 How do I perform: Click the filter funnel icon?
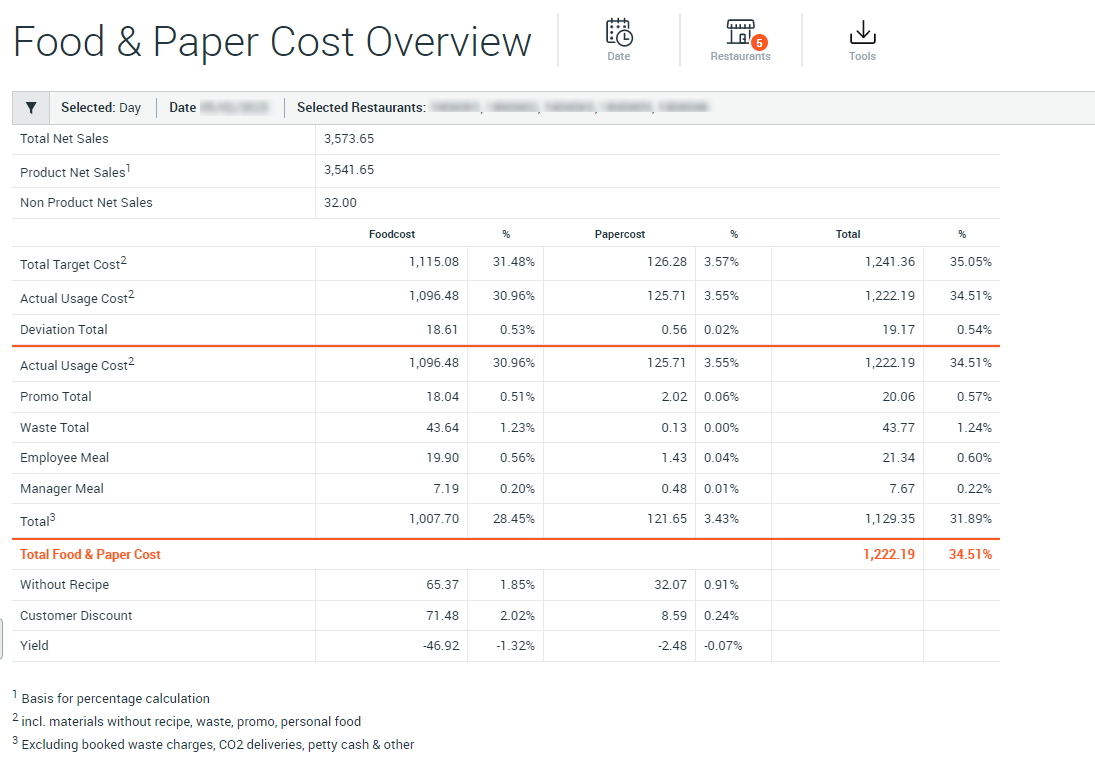(x=31, y=108)
